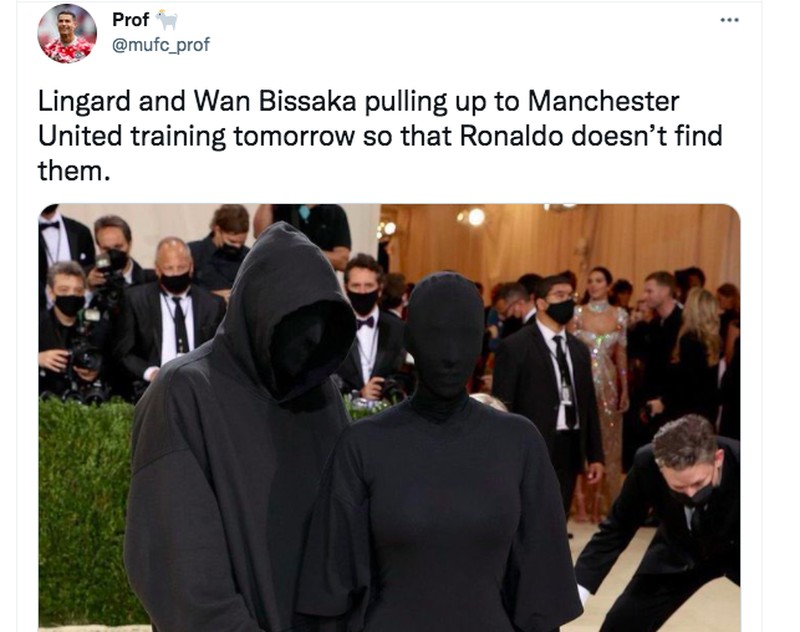
Task: Open the tweet's three-dot more options menu
Action: pos(729,20)
